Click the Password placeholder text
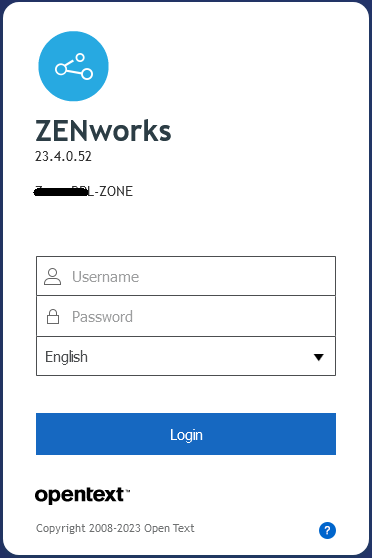The height and width of the screenshot is (558, 372). pos(102,317)
